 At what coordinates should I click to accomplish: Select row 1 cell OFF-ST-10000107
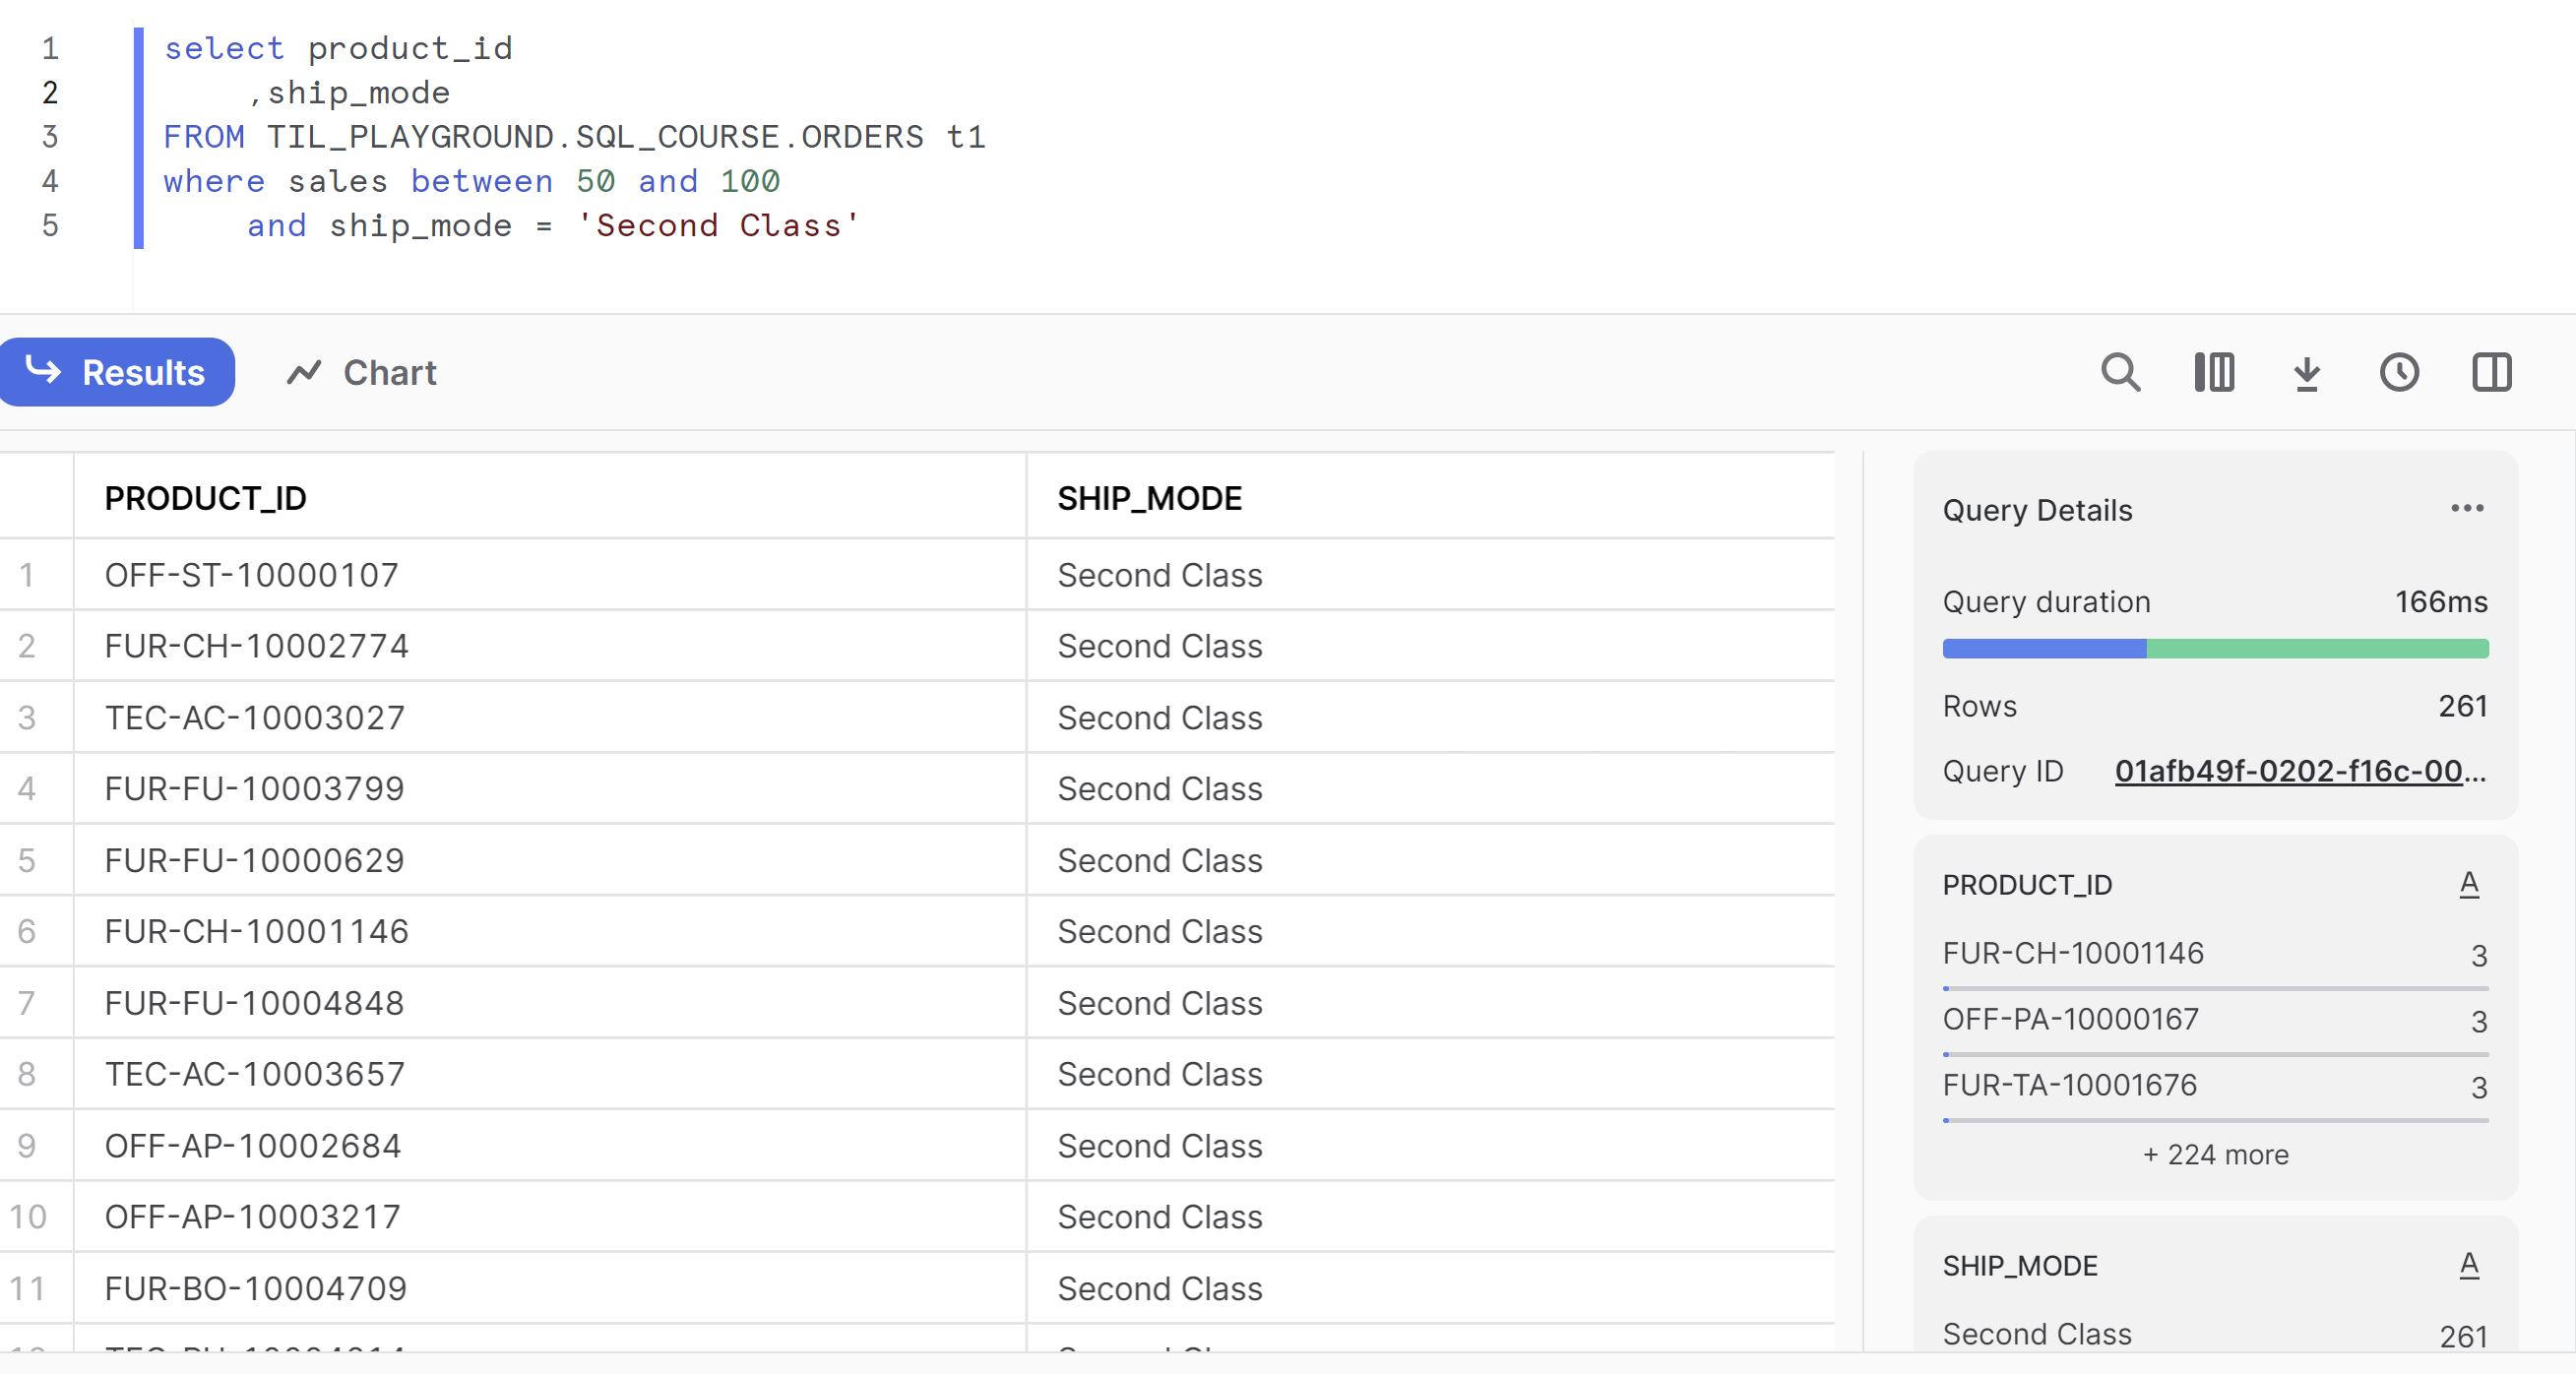coord(251,575)
